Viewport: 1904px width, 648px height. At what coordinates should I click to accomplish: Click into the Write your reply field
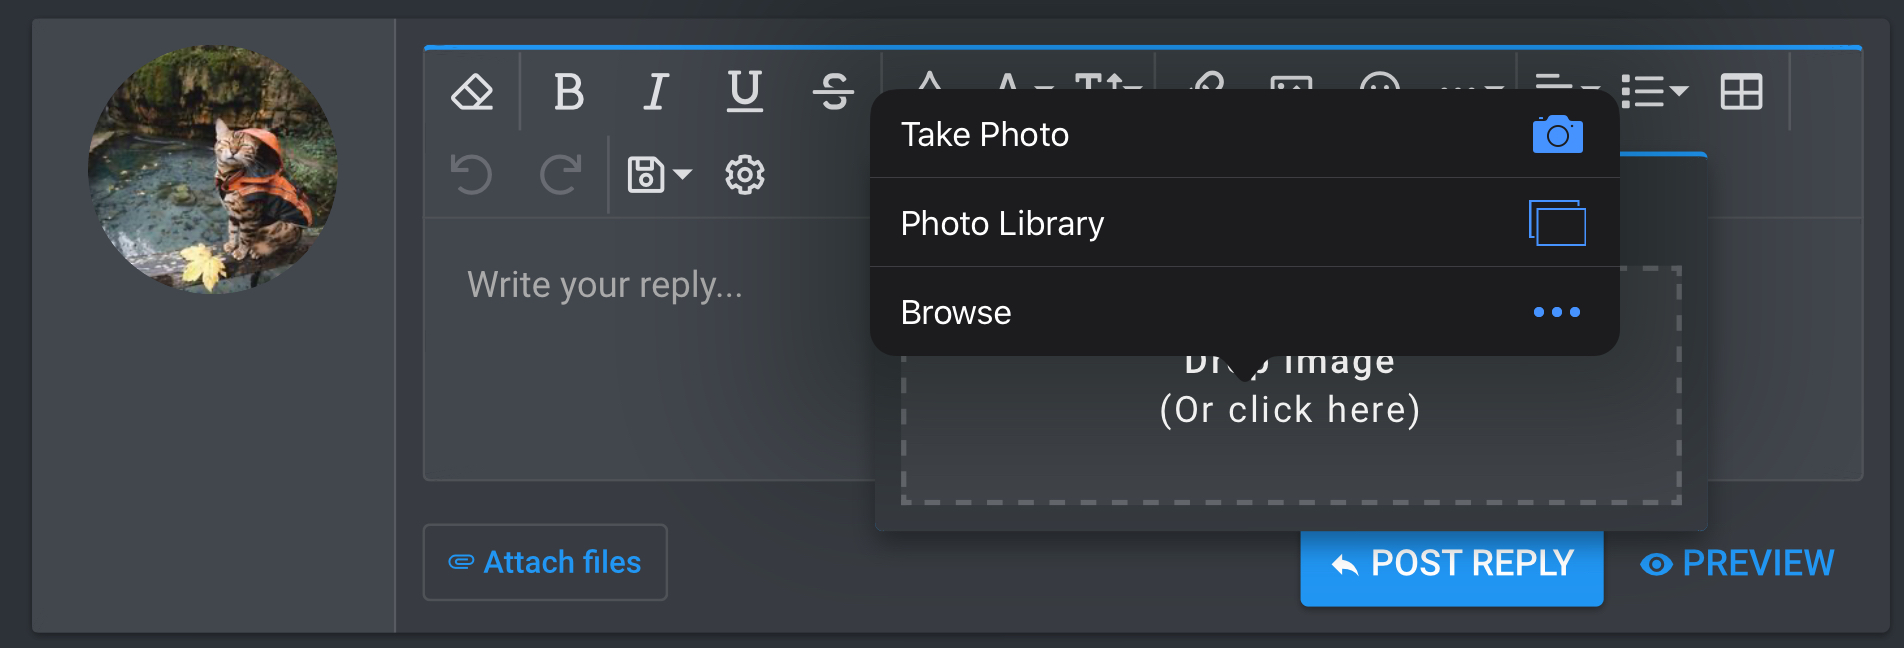[x=640, y=350]
